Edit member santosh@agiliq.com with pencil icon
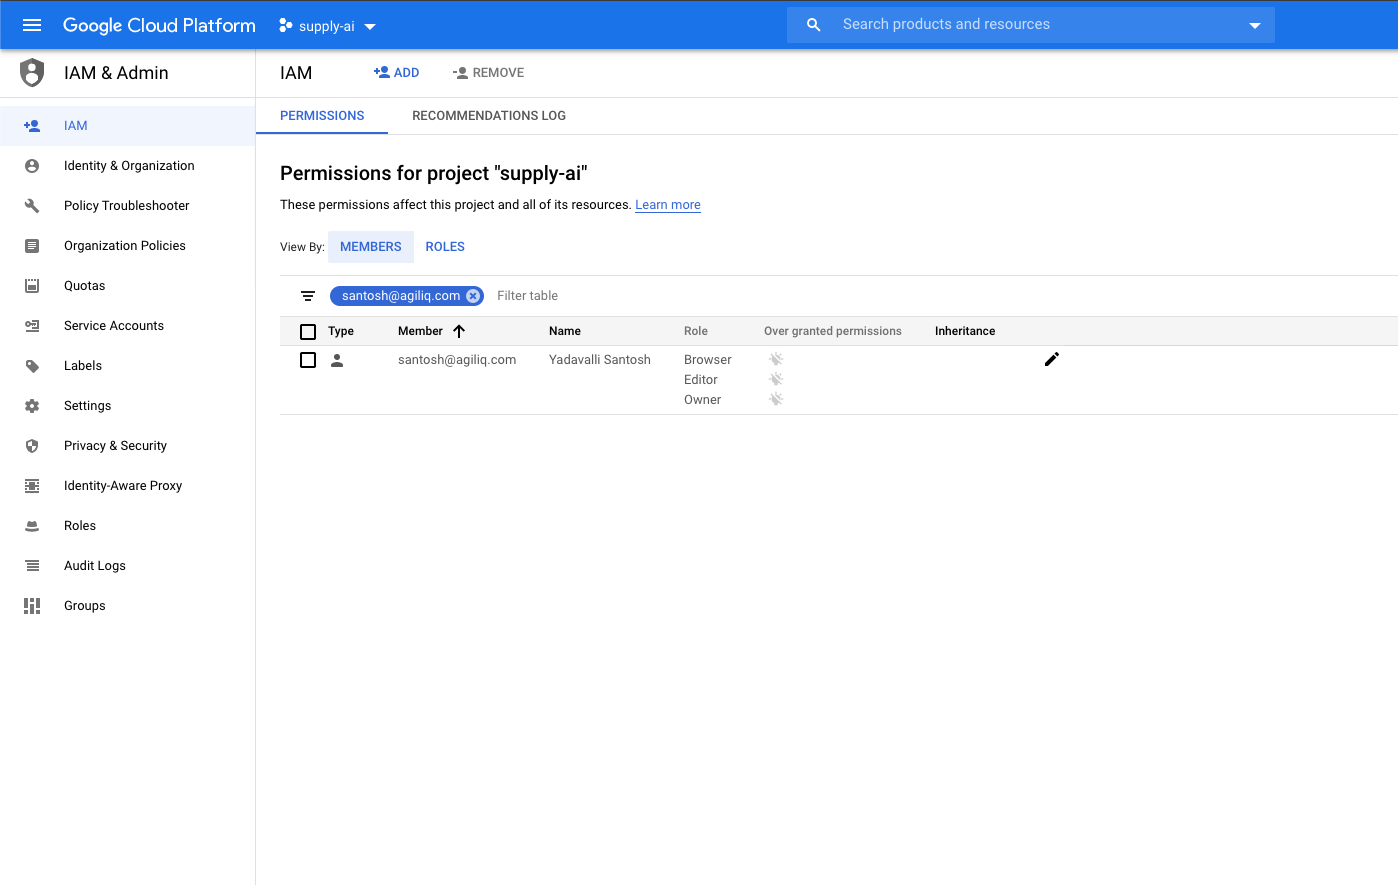Viewport: 1398px width, 885px height. tap(1052, 359)
